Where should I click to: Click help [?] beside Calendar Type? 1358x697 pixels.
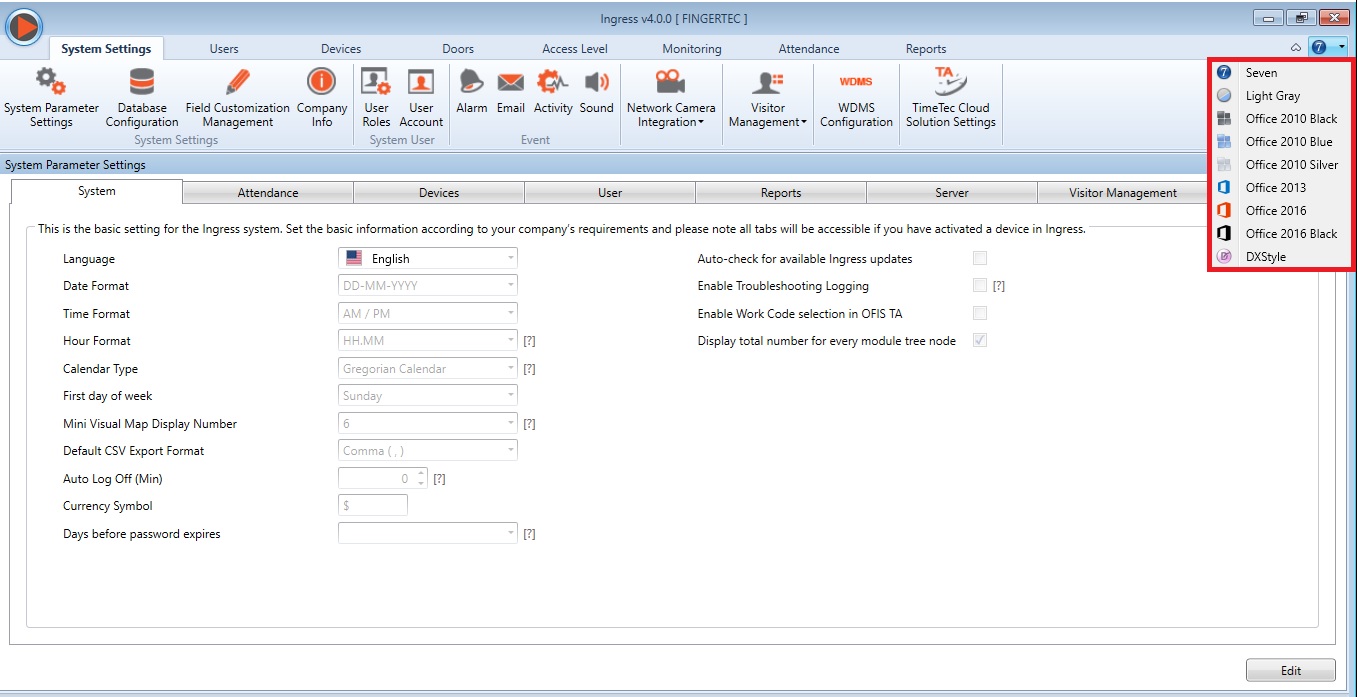tap(530, 369)
